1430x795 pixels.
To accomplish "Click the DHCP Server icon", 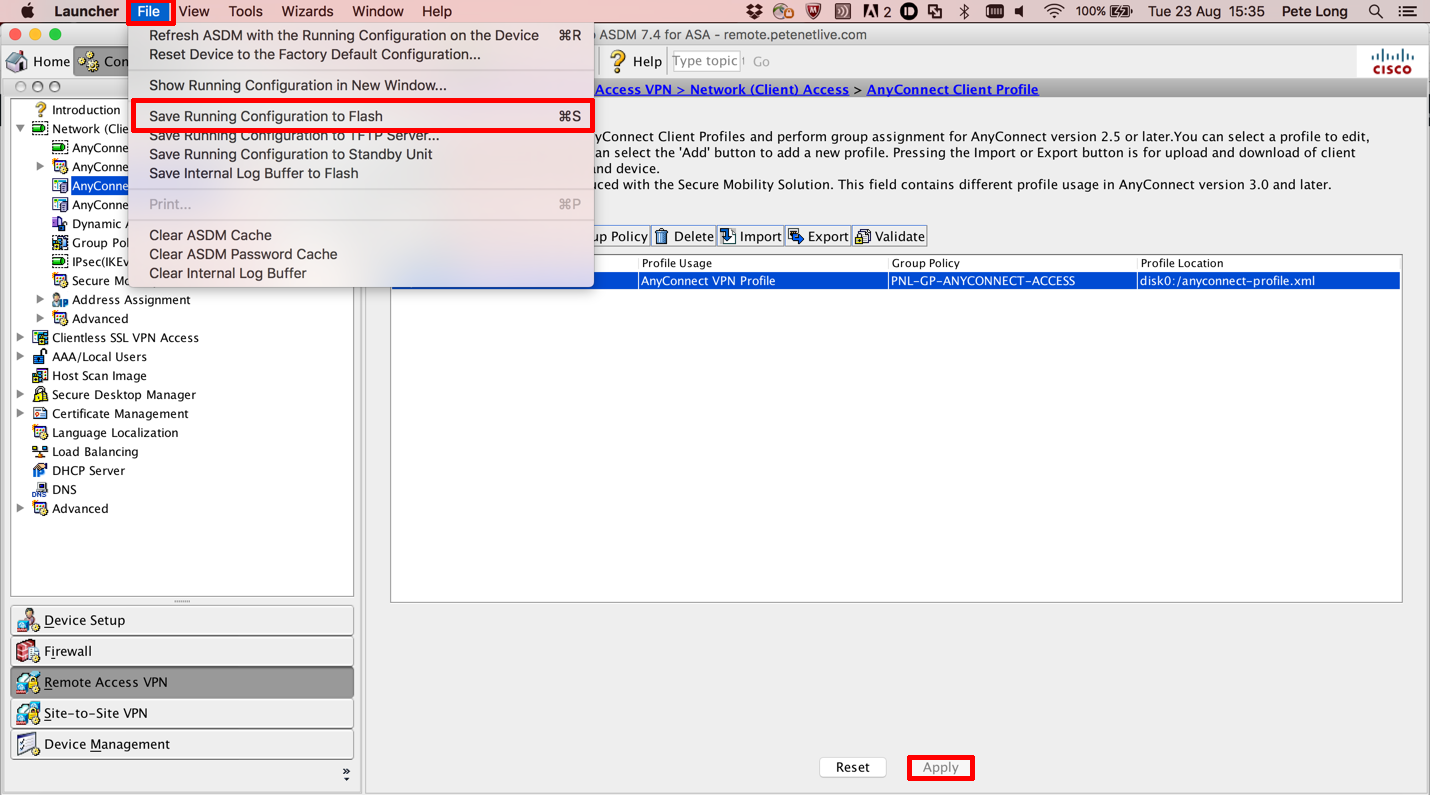I will (x=40, y=471).
